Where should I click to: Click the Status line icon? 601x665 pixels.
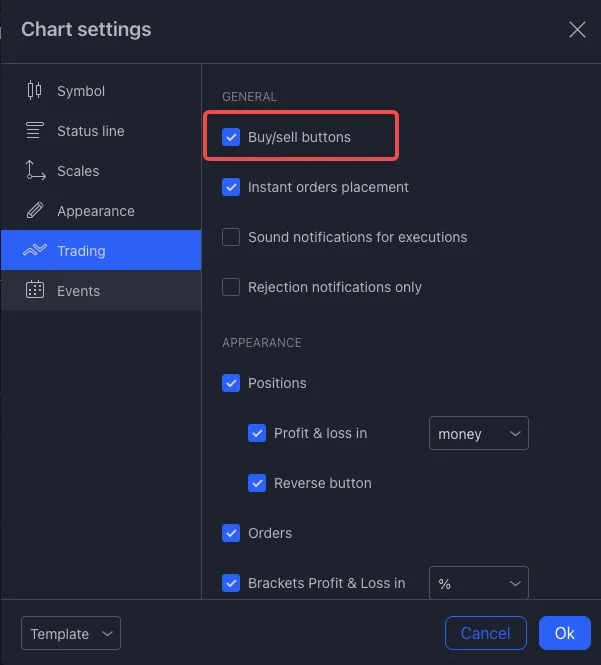click(35, 131)
